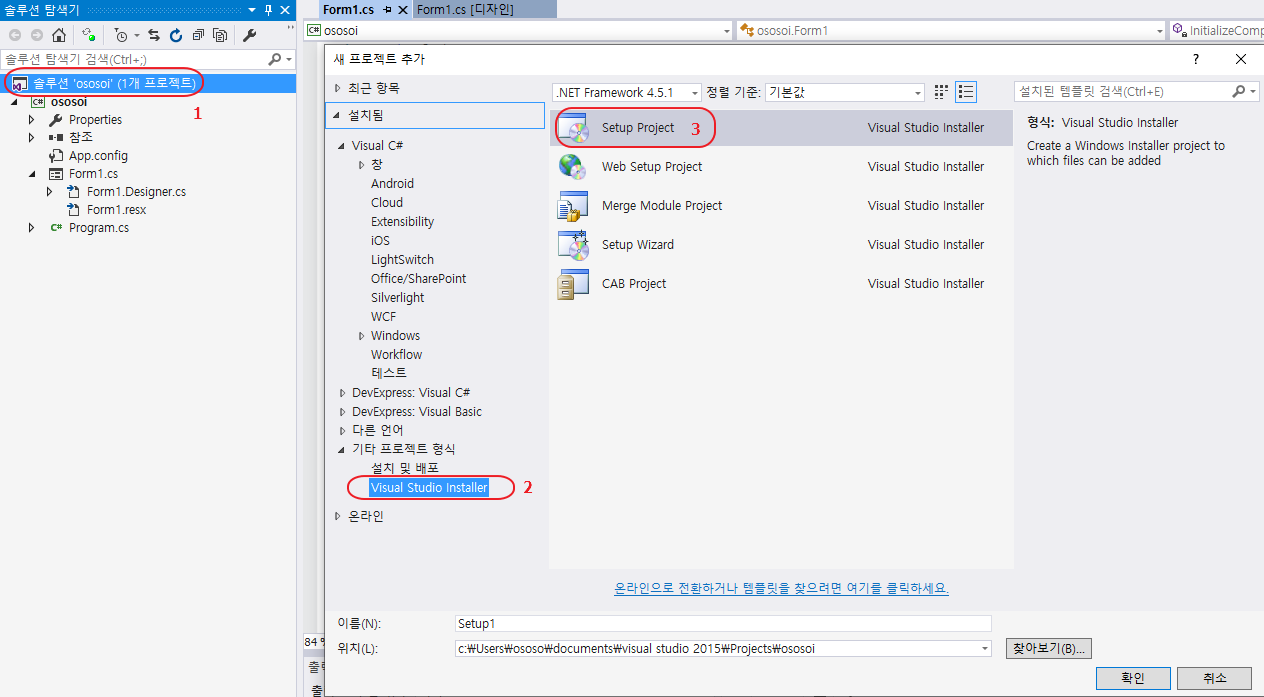
Task: Select the Cloud template category
Action: pos(387,203)
